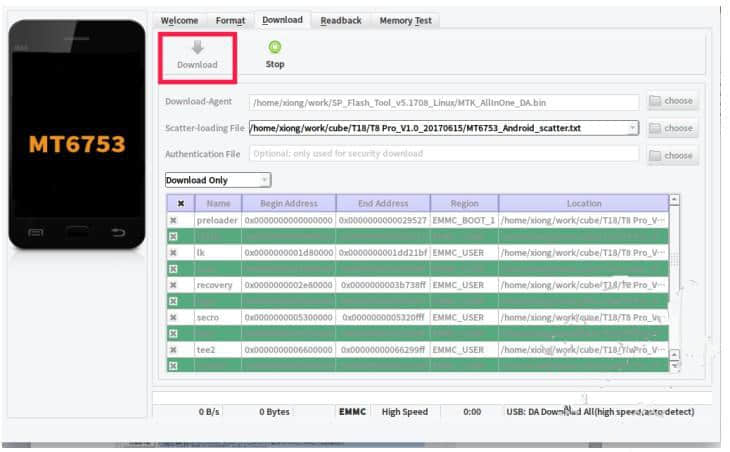The width and height of the screenshot is (730, 452).
Task: Click scroll-down arrow of partition table
Action: [674, 366]
